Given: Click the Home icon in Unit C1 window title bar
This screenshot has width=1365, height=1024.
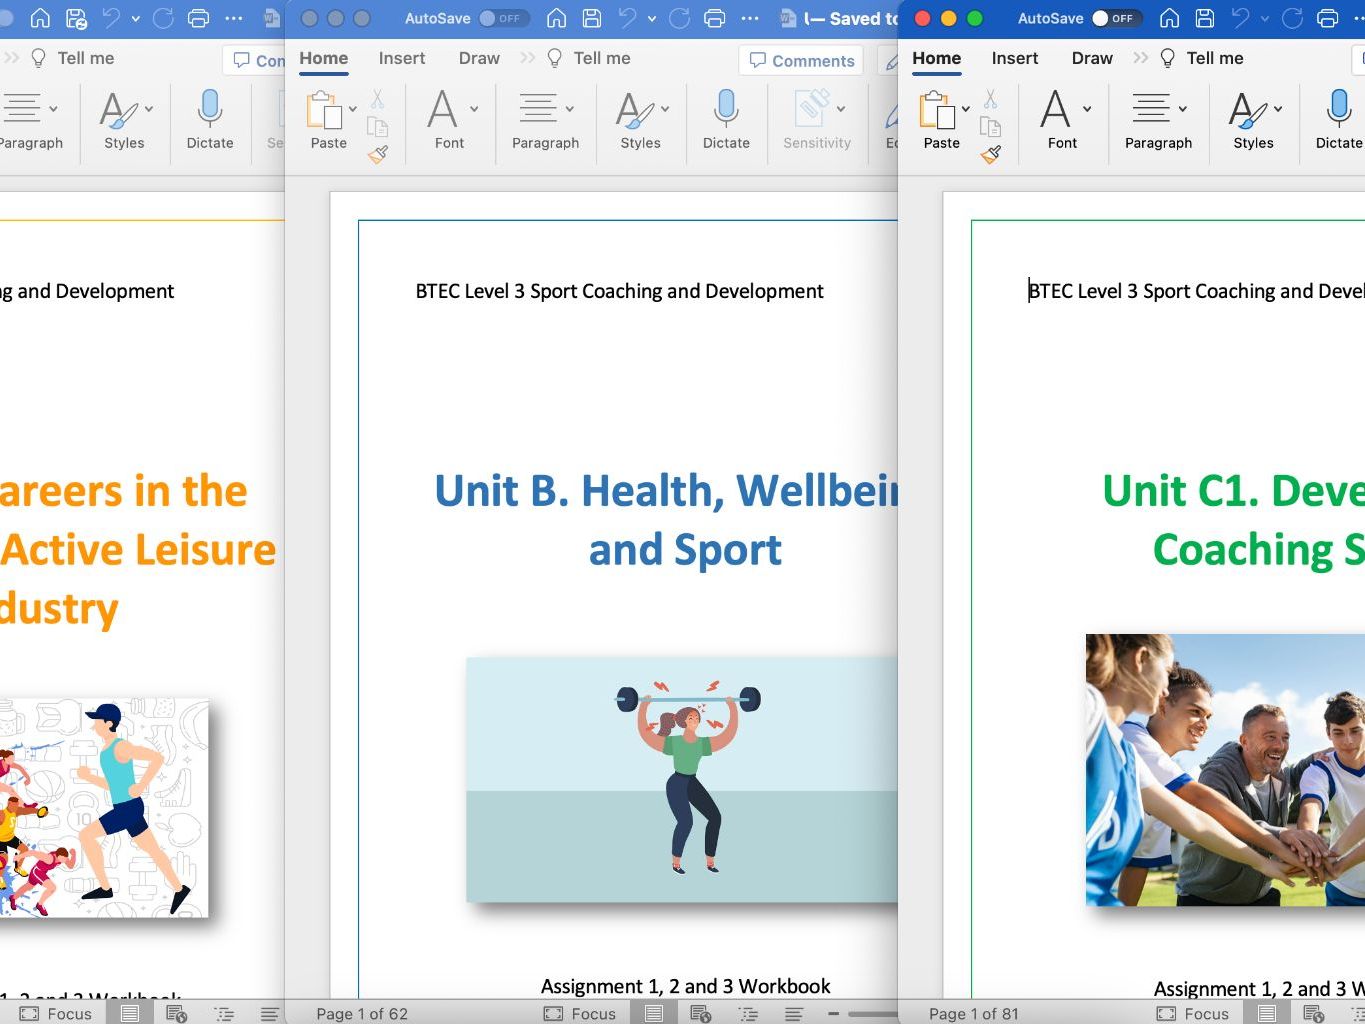Looking at the screenshot, I should (x=1169, y=18).
